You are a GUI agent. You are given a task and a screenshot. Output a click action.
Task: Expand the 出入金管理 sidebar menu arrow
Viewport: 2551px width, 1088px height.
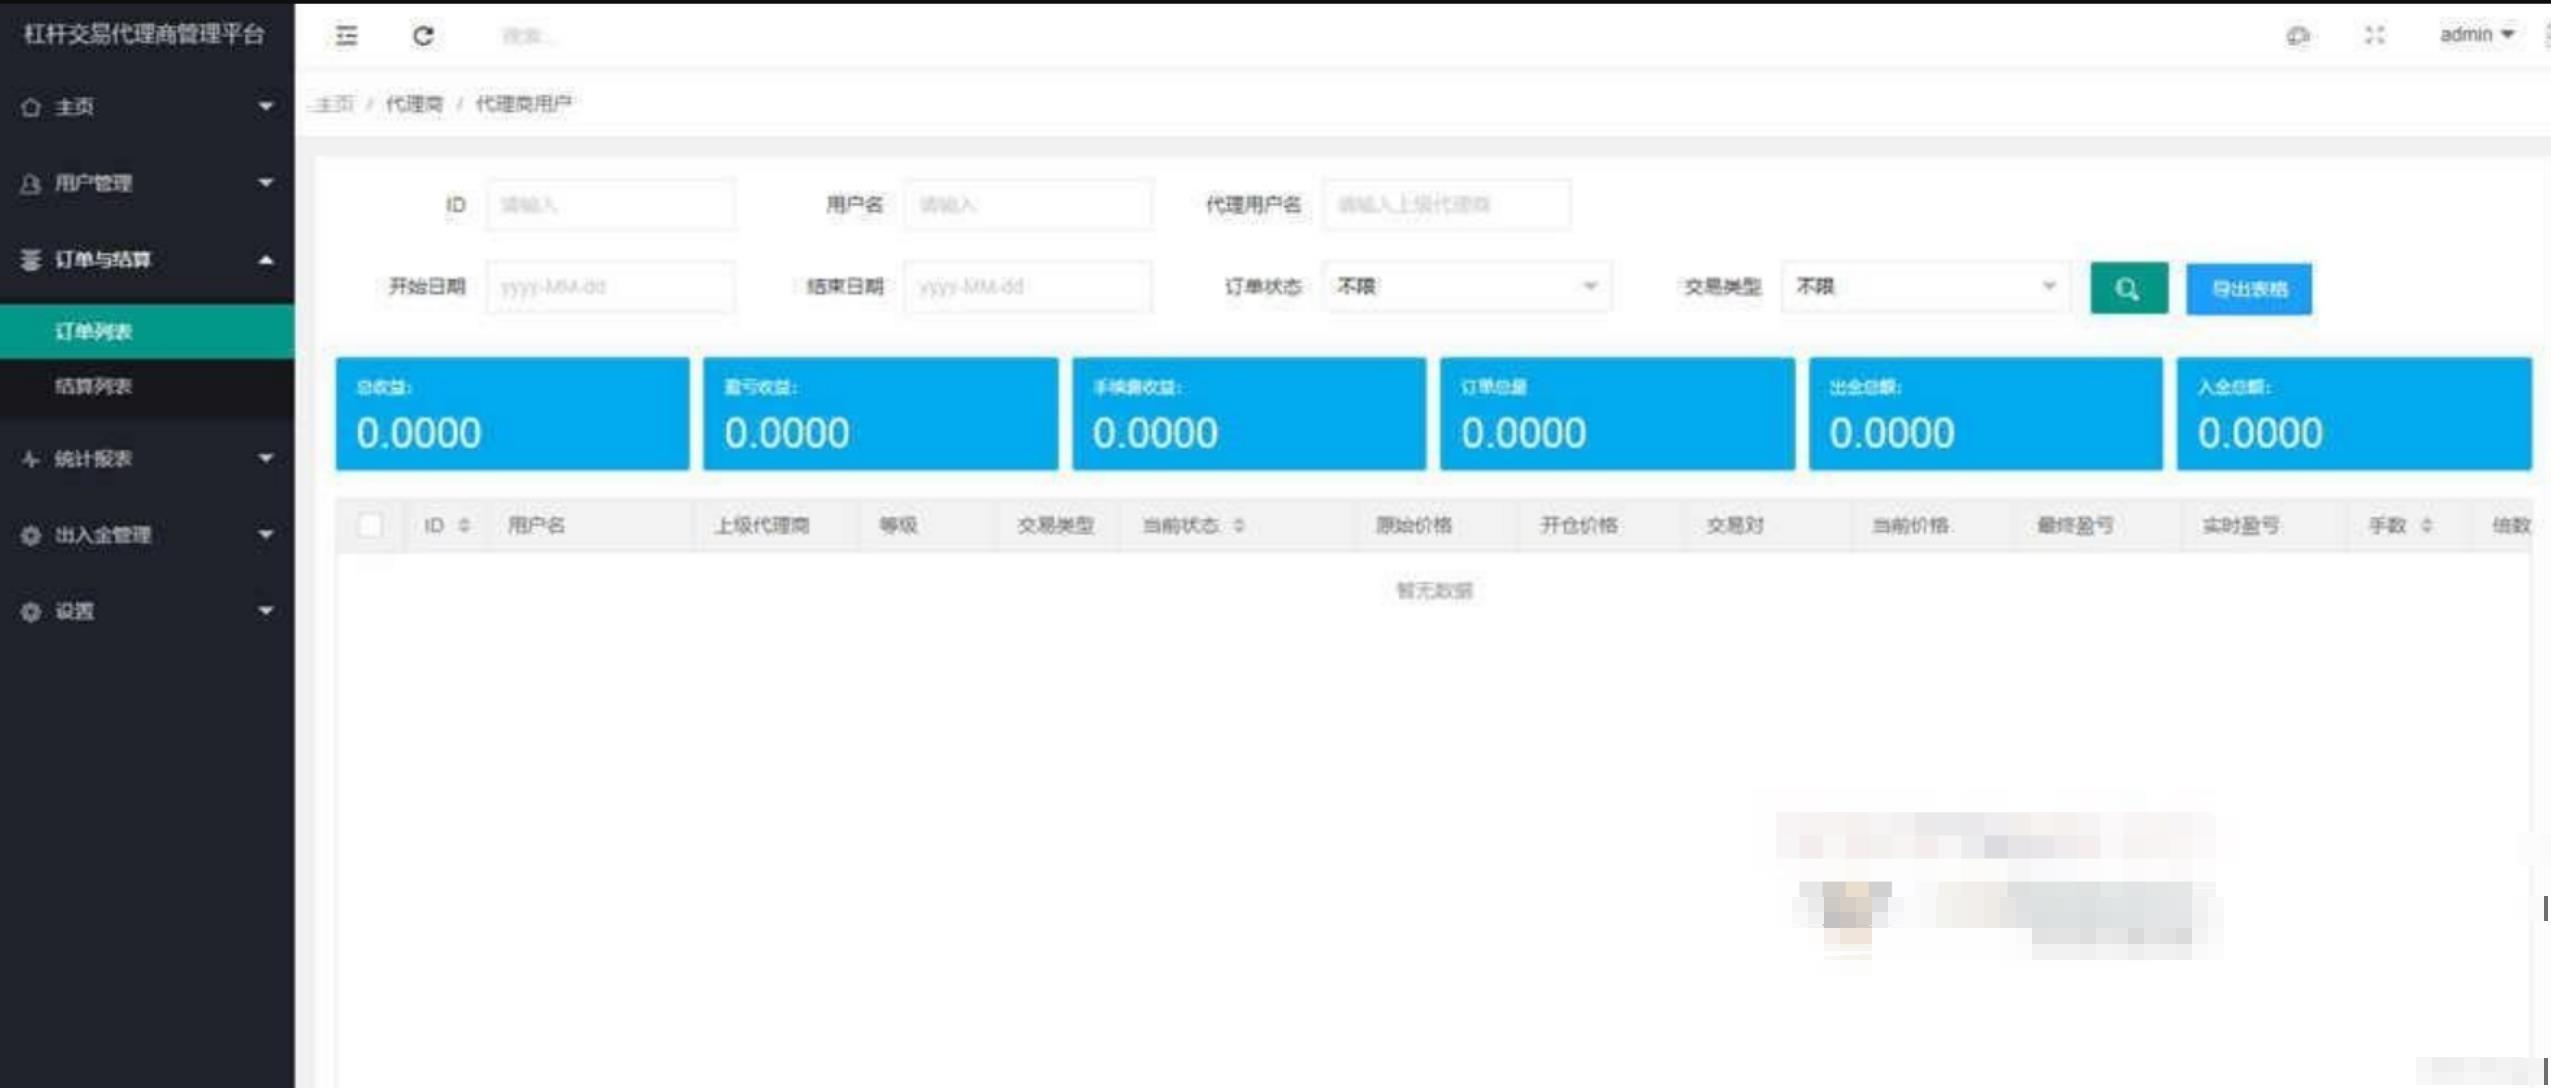pos(266,534)
